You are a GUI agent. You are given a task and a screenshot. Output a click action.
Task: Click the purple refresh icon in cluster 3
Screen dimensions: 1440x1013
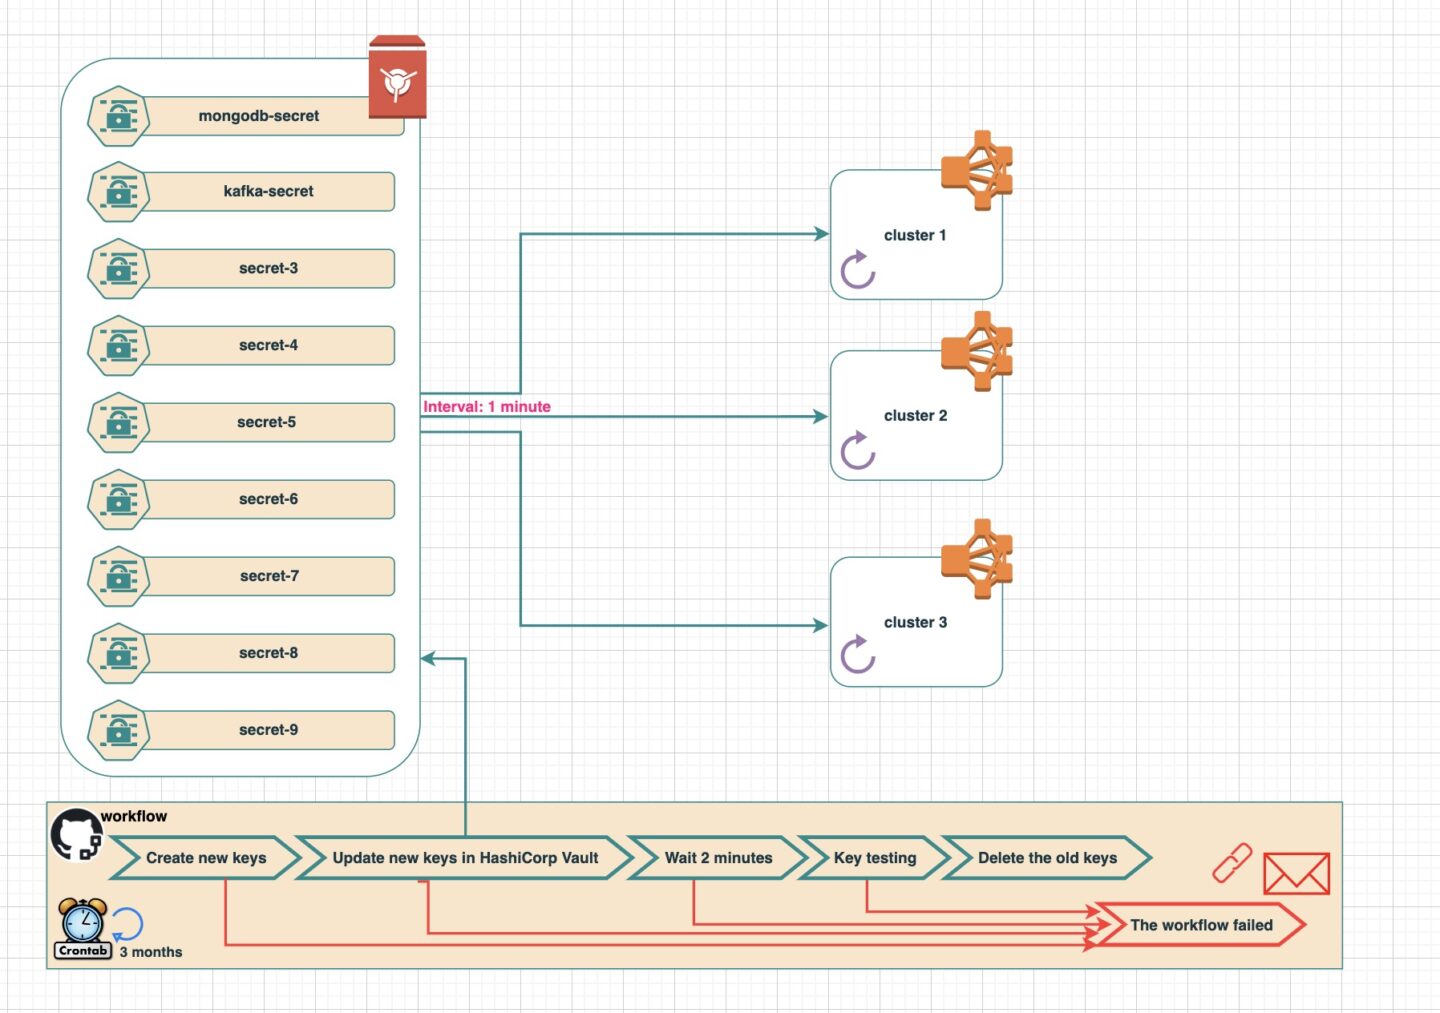click(858, 655)
